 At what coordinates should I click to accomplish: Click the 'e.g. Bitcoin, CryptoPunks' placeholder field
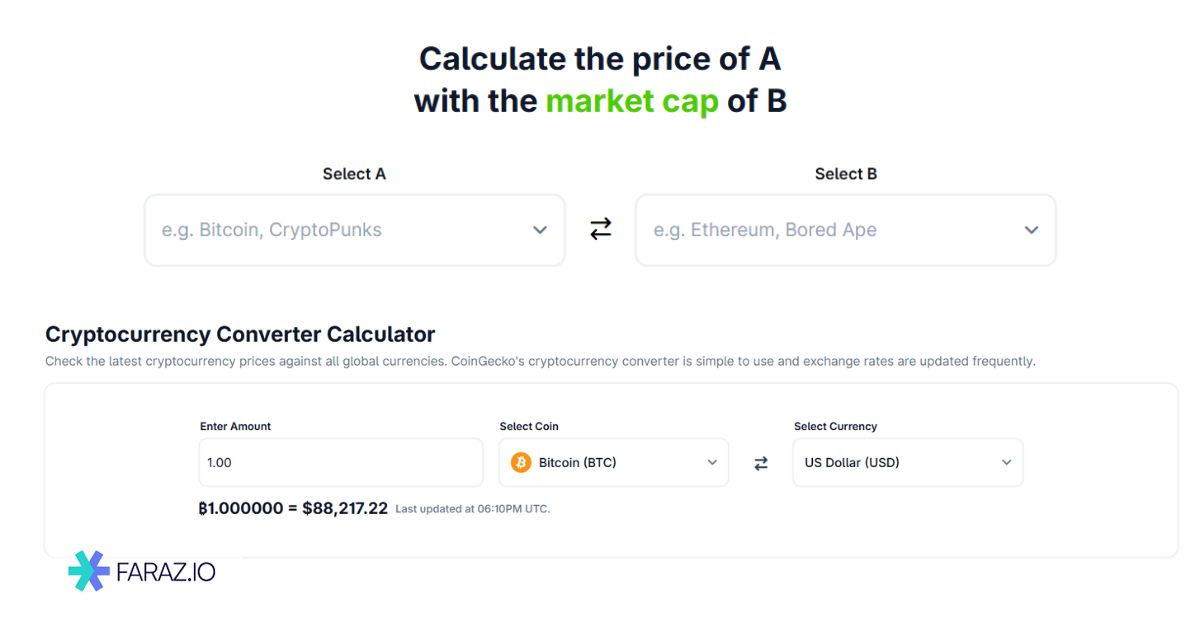[272, 230]
